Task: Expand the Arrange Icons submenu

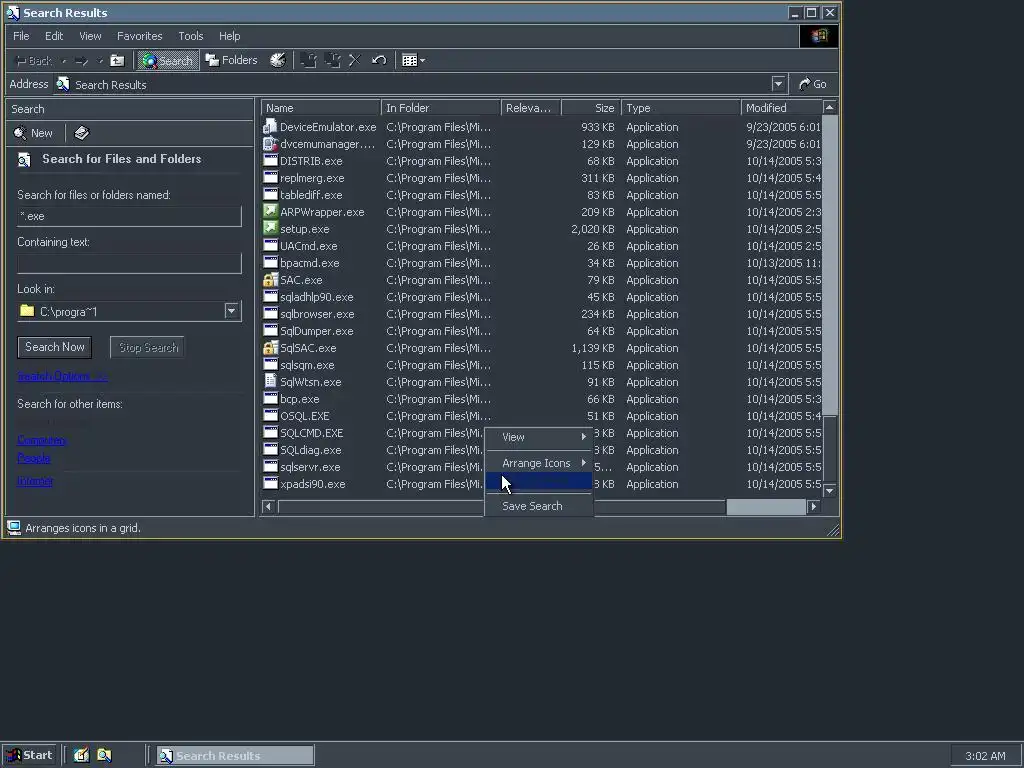Action: (539, 463)
